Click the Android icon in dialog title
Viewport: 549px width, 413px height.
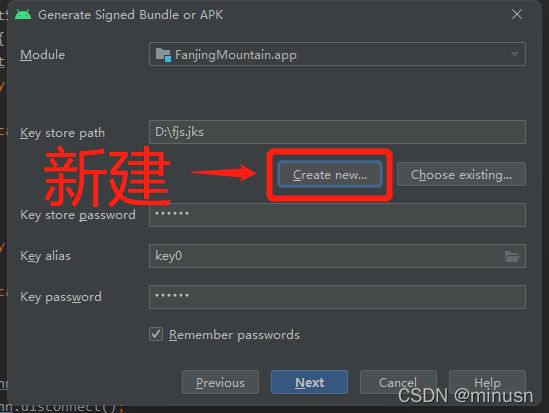[23, 15]
